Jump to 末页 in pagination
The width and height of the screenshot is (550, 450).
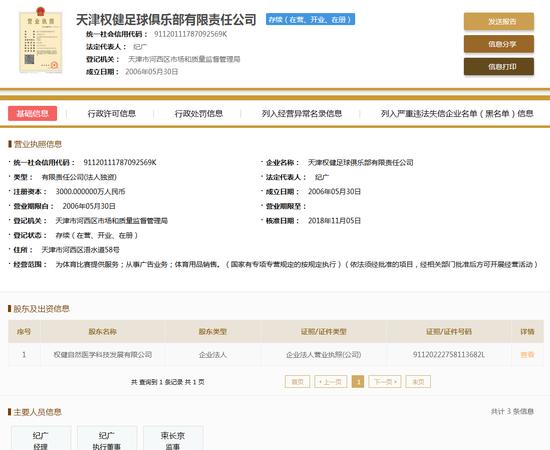418,382
